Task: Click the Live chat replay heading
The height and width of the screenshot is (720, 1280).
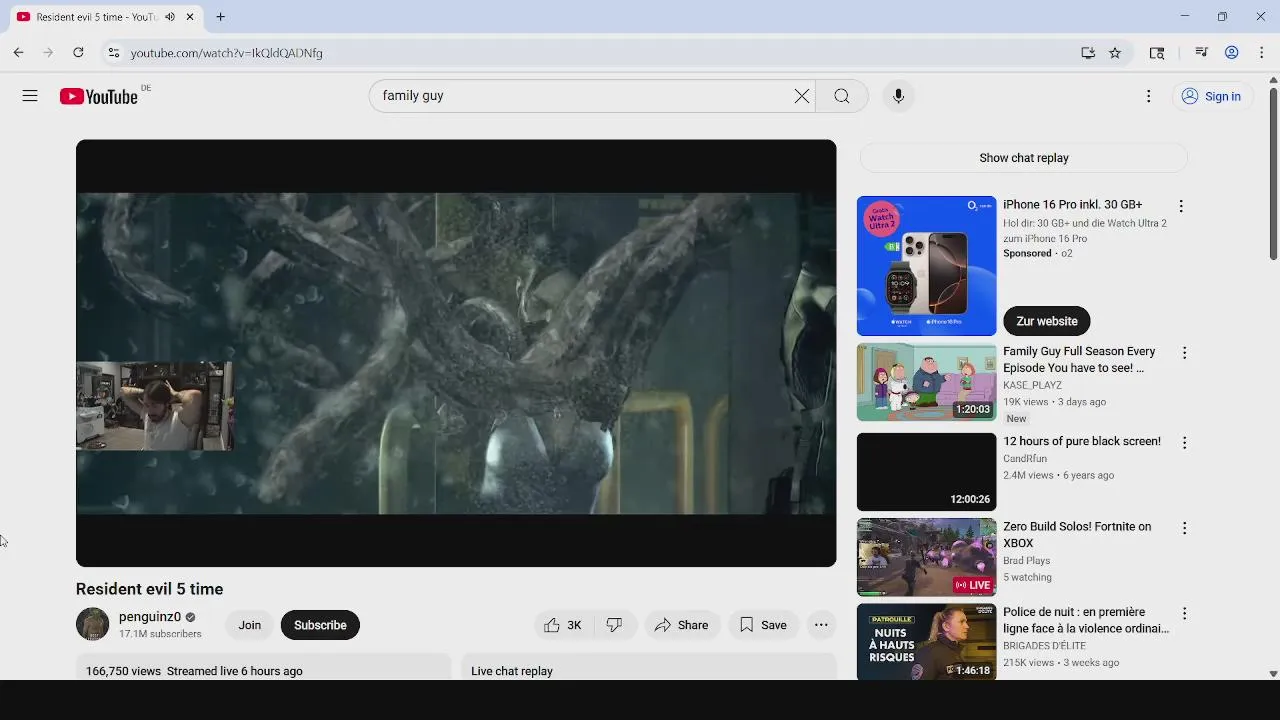Action: click(x=512, y=671)
